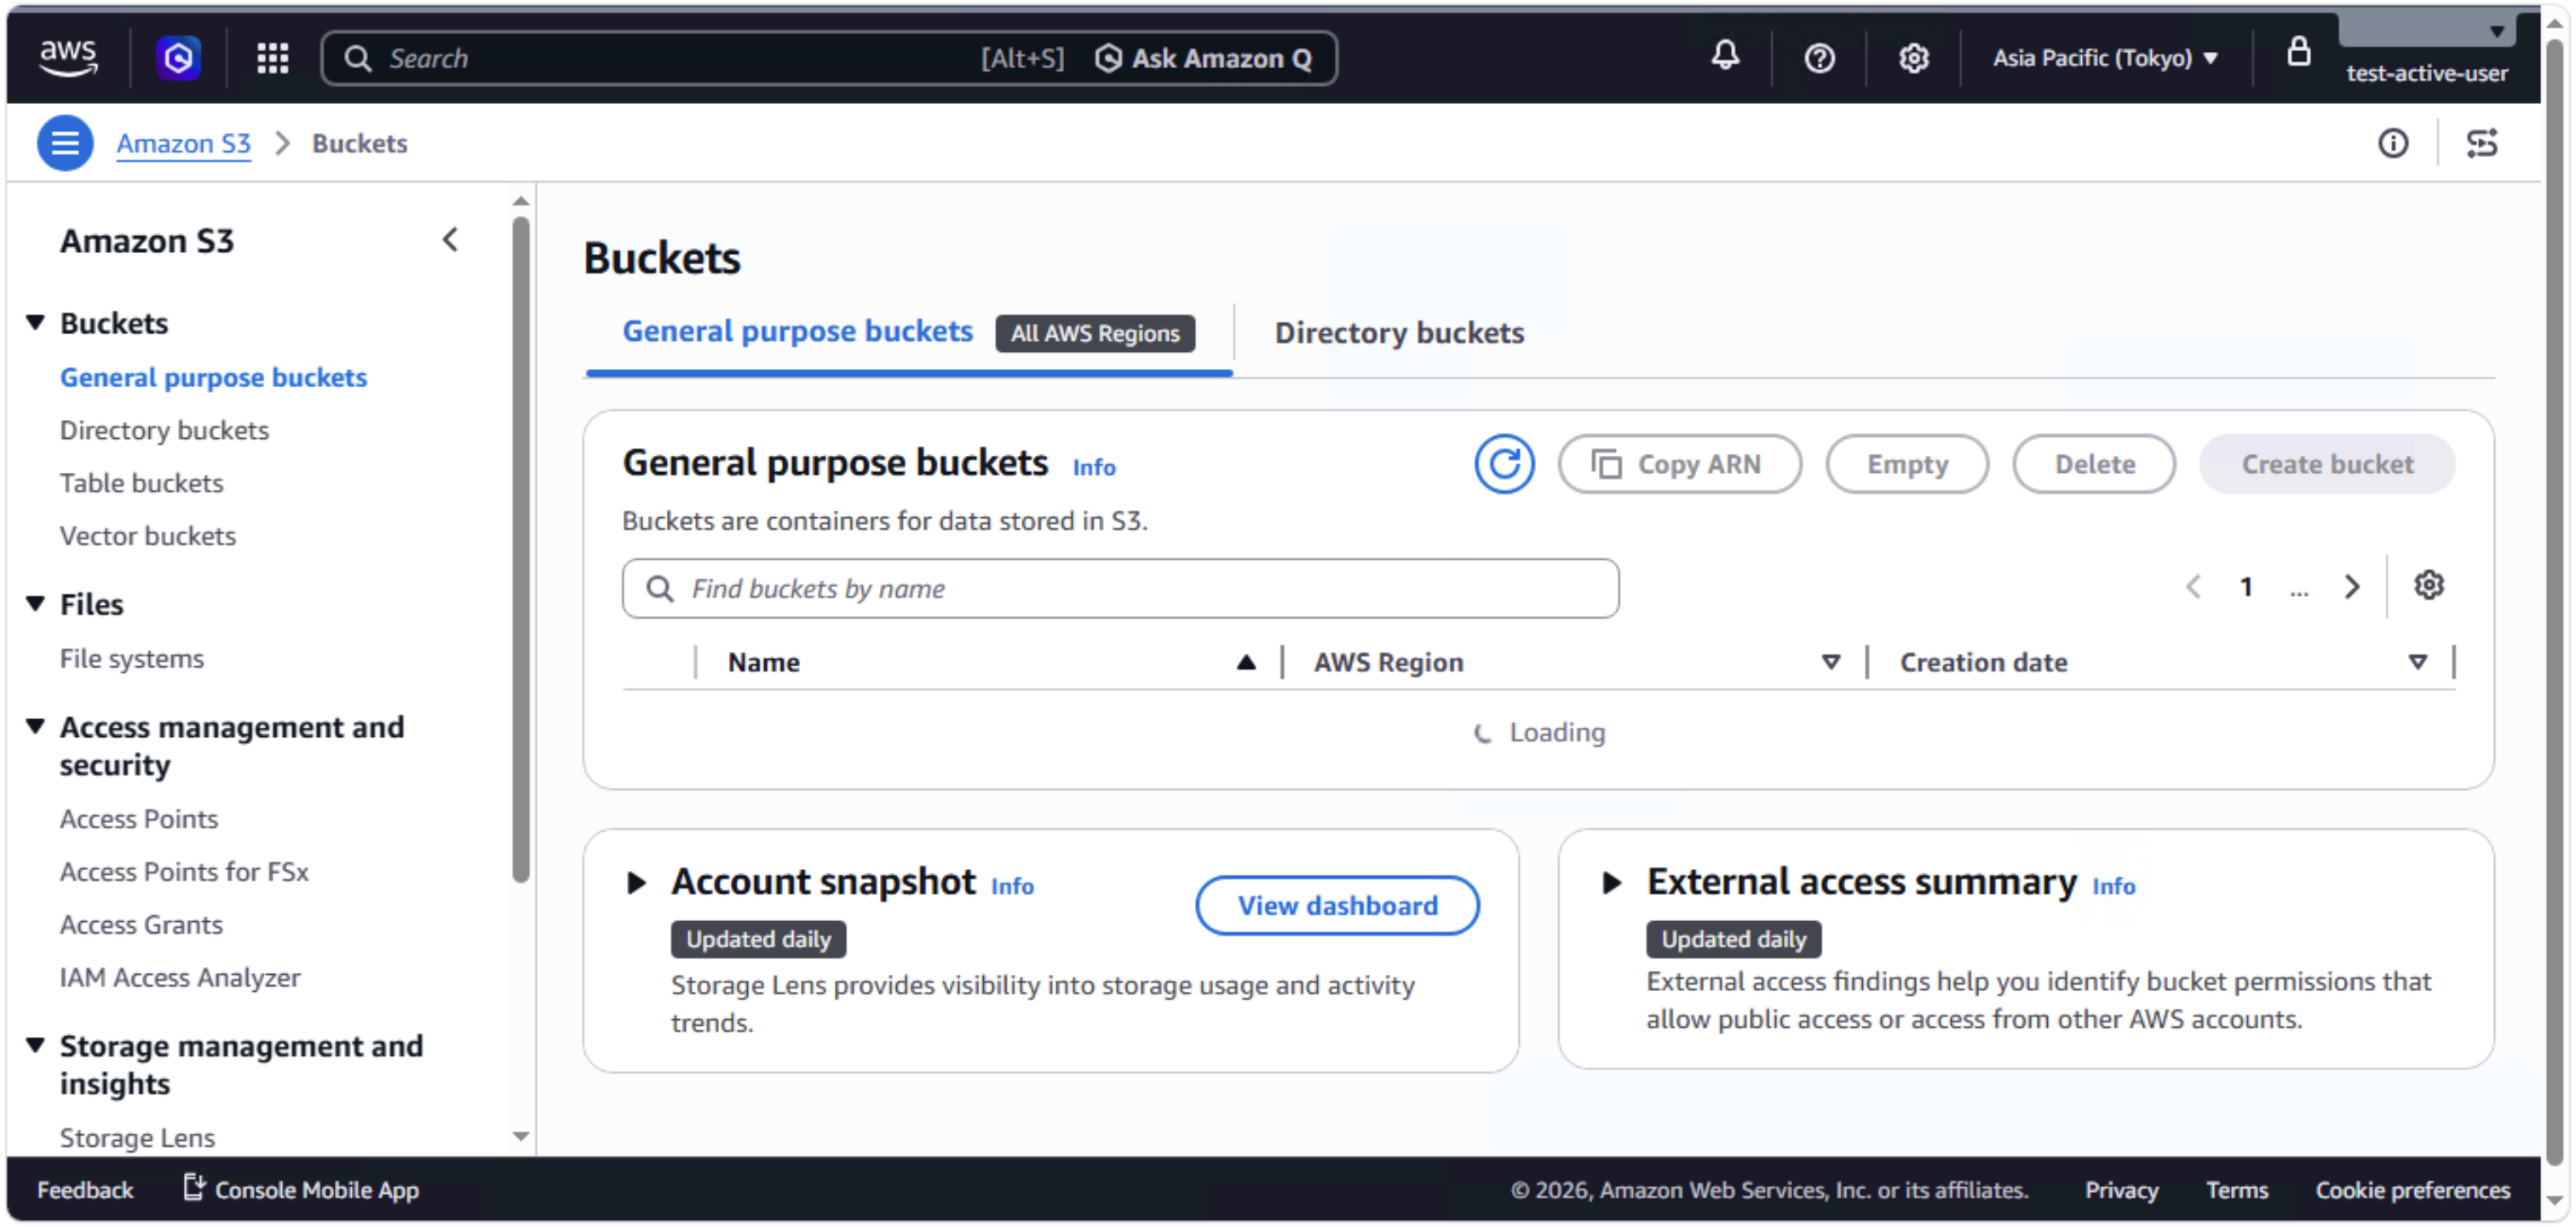This screenshot has width=2576, height=1227.
Task: Sort buckets by Name ascending arrow
Action: point(1245,662)
